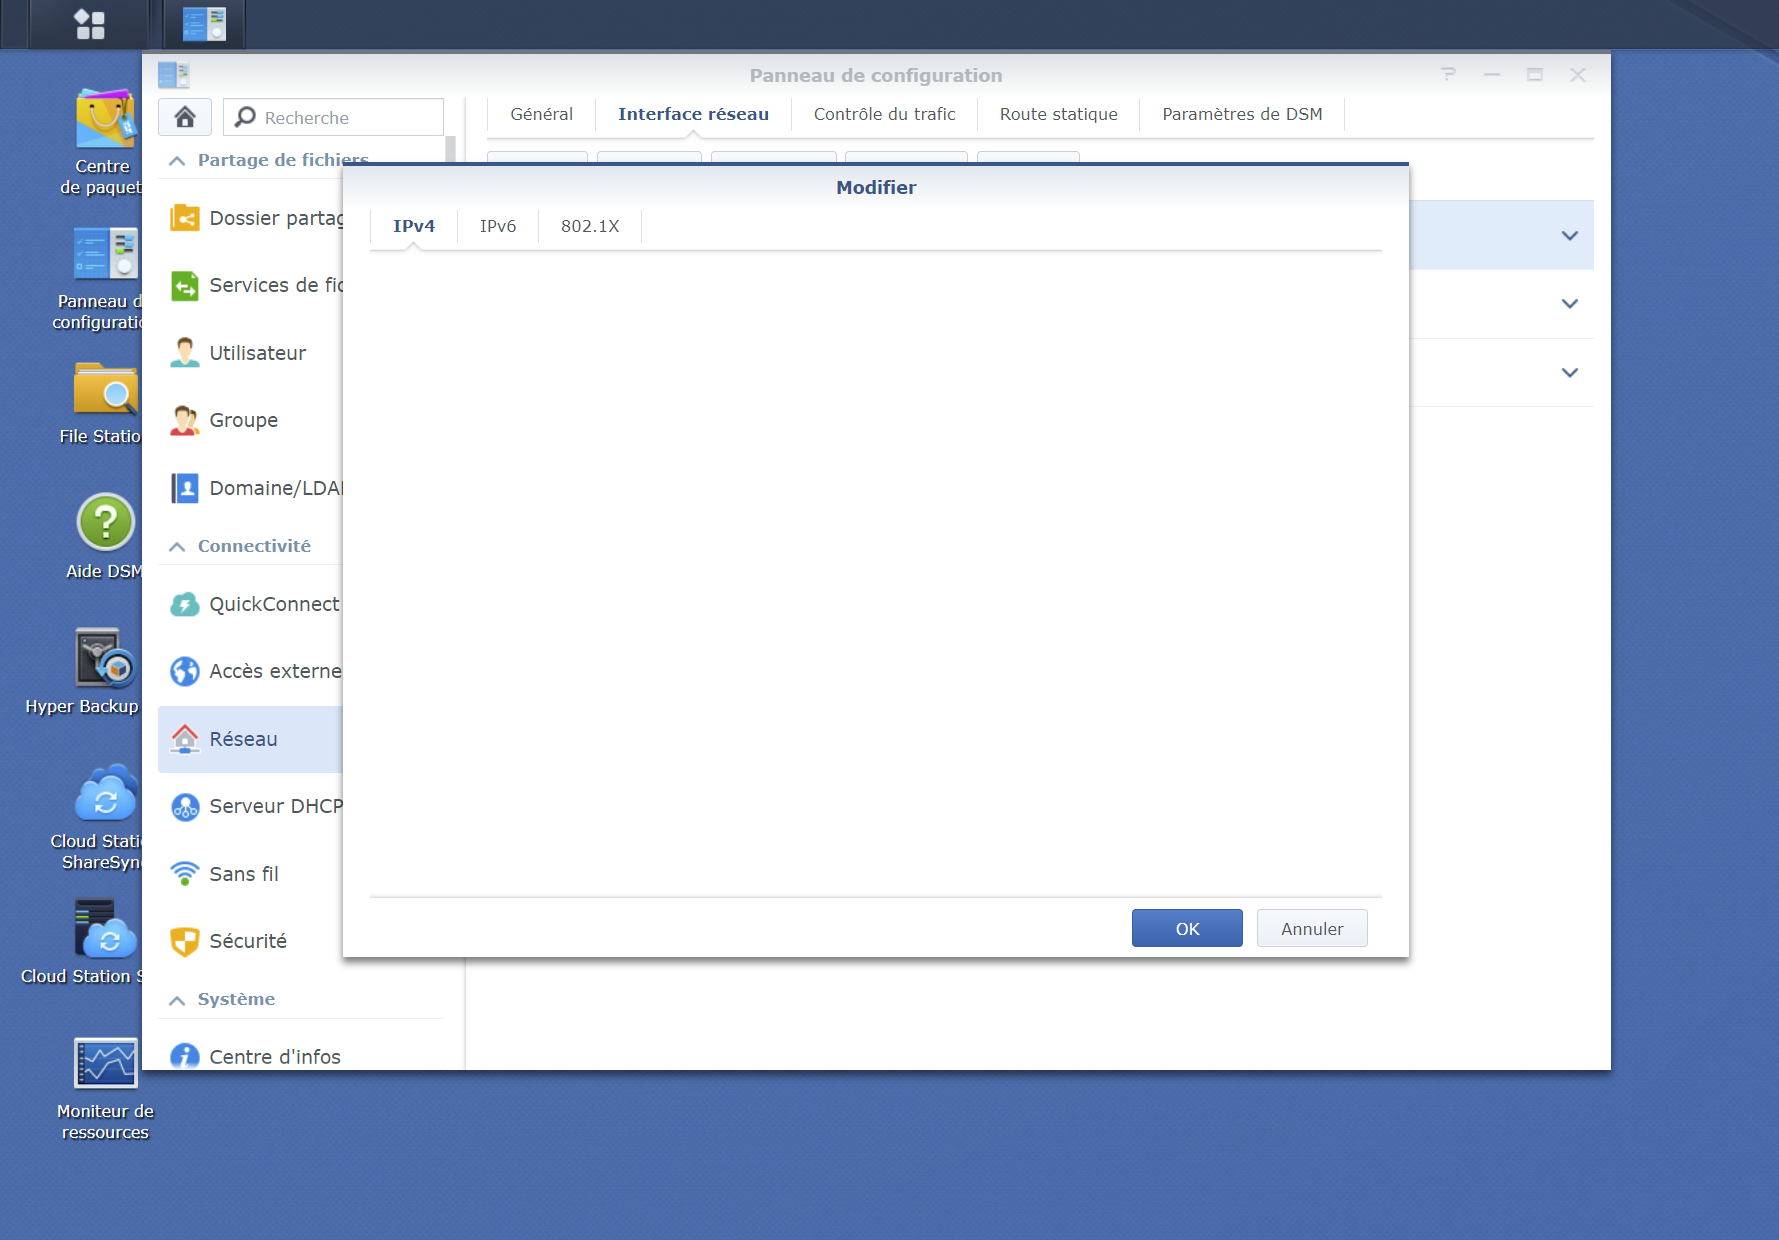The width and height of the screenshot is (1779, 1240).
Task: Switch to the 802.1X tab
Action: point(590,226)
